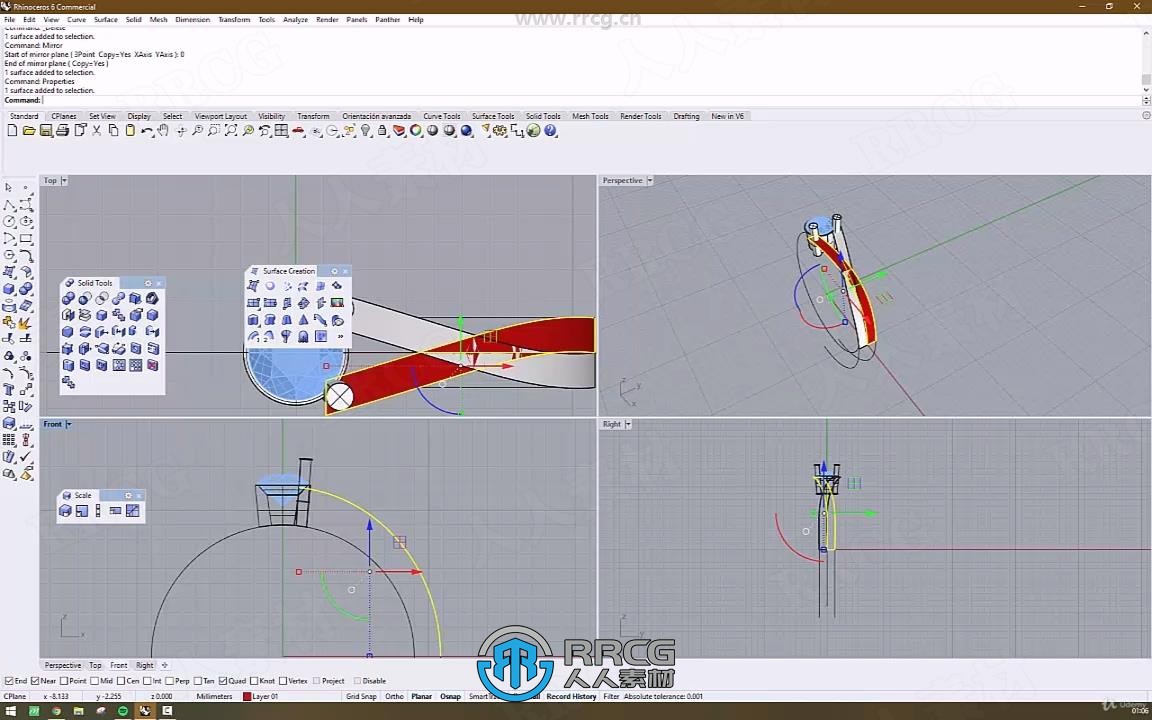This screenshot has height=720, width=1152.
Task: Enable the Knot osnap checkbox
Action: coord(254,681)
